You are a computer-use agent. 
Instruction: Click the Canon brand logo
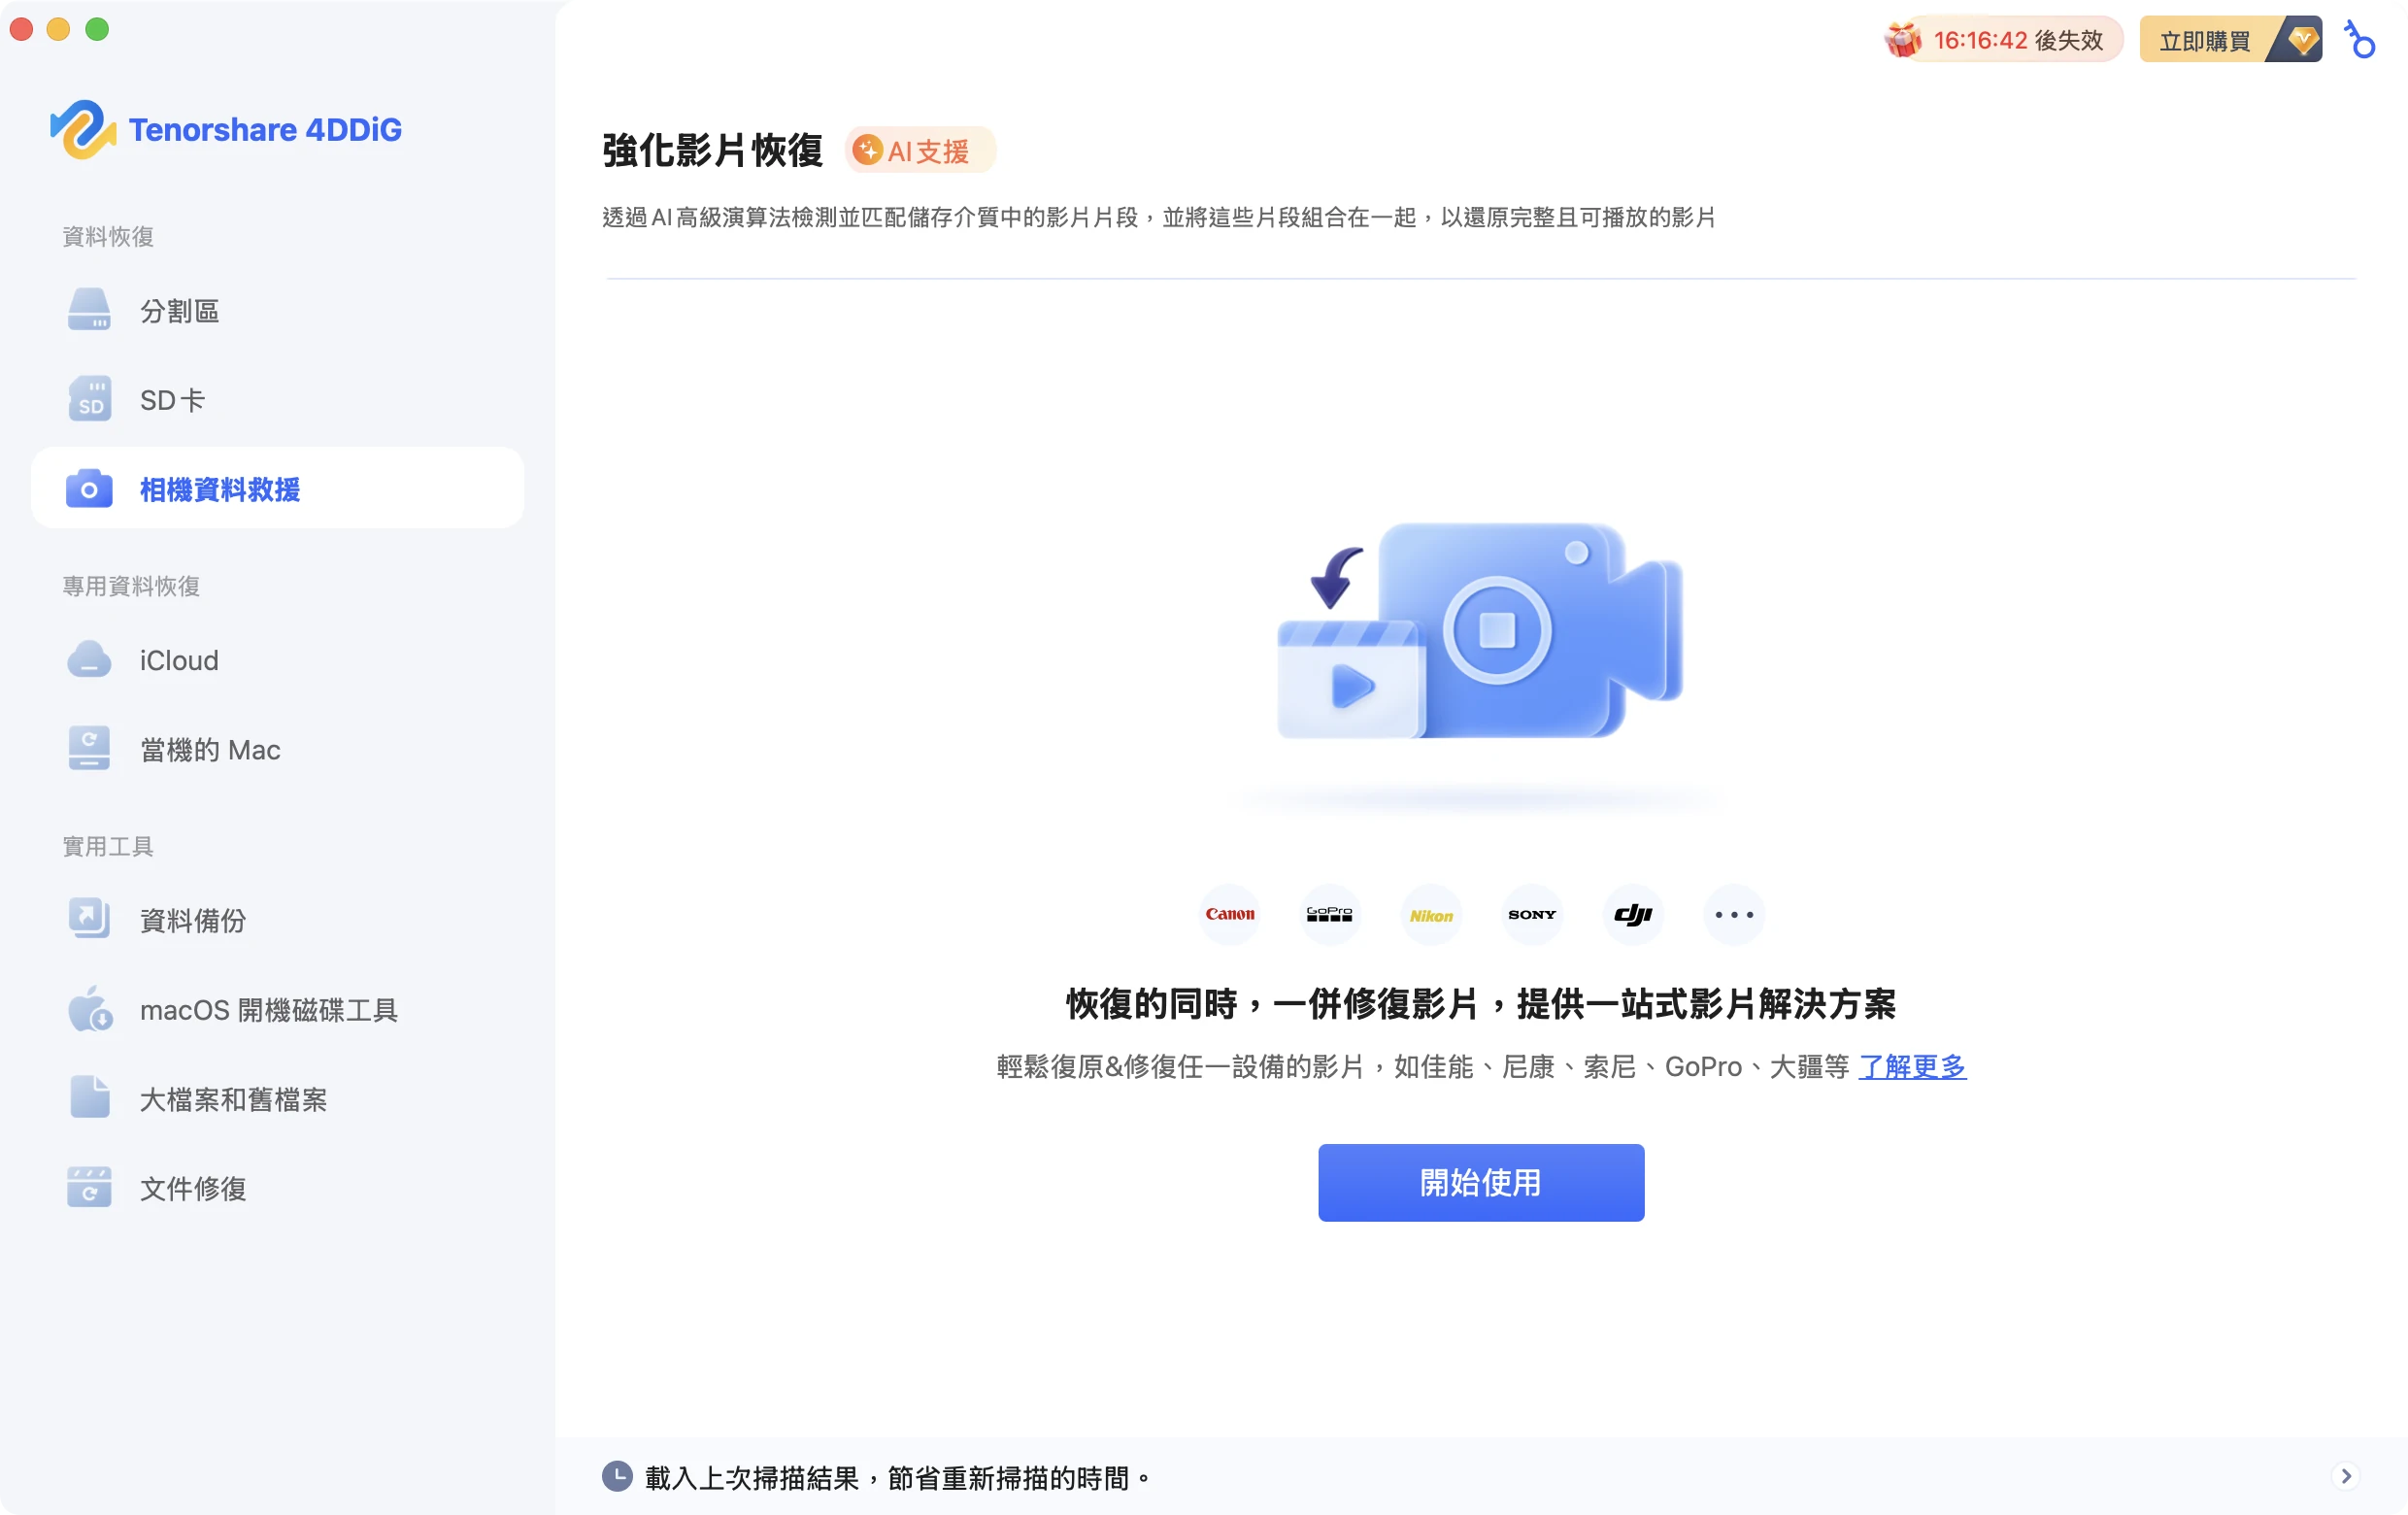point(1229,914)
